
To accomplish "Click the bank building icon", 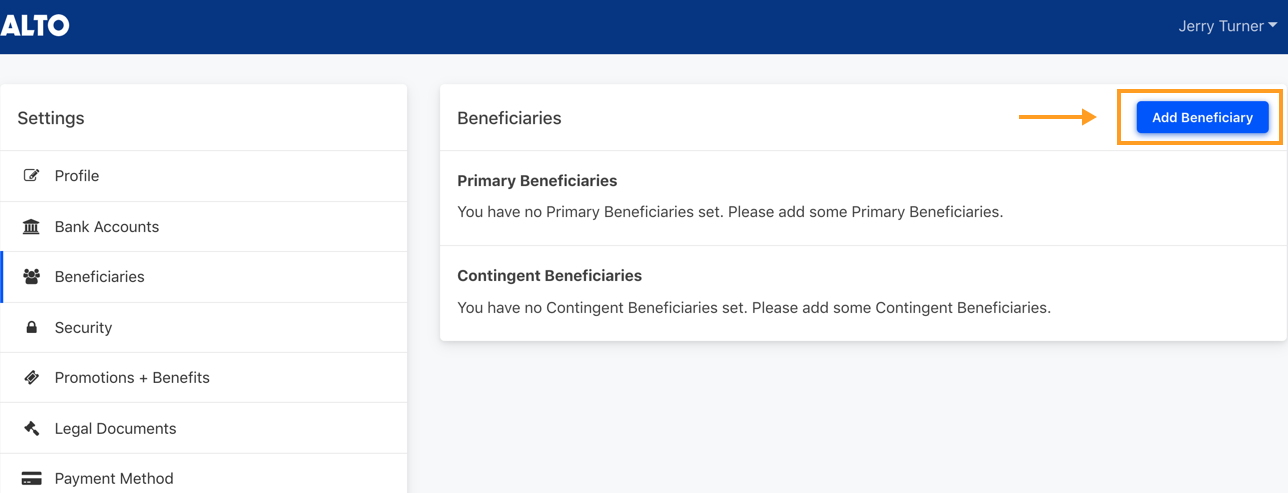I will [x=31, y=227].
